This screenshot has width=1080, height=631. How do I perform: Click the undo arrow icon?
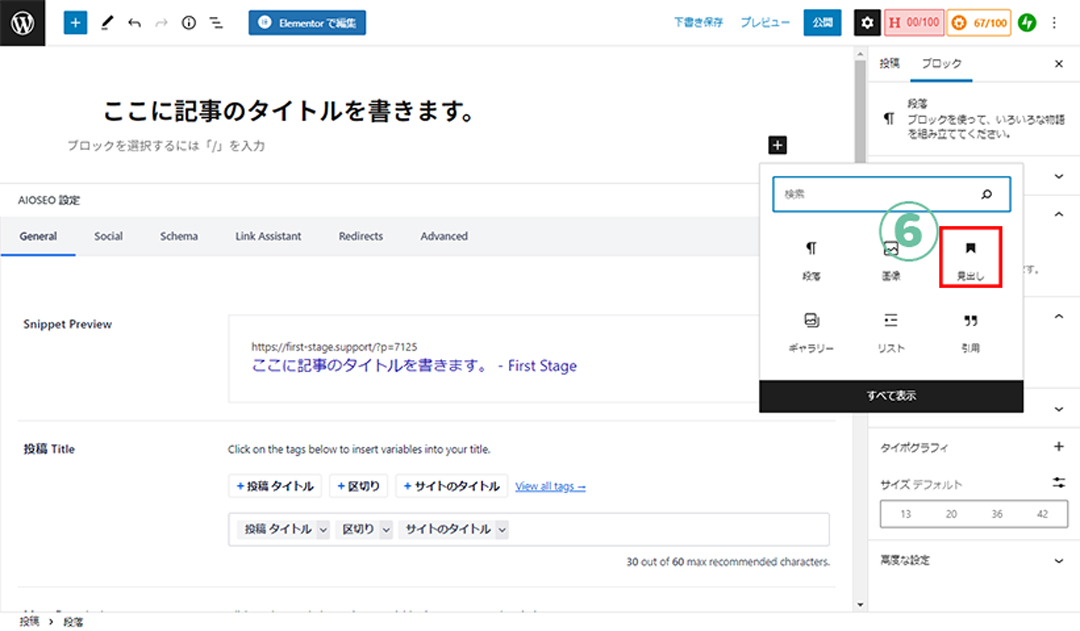click(x=134, y=22)
